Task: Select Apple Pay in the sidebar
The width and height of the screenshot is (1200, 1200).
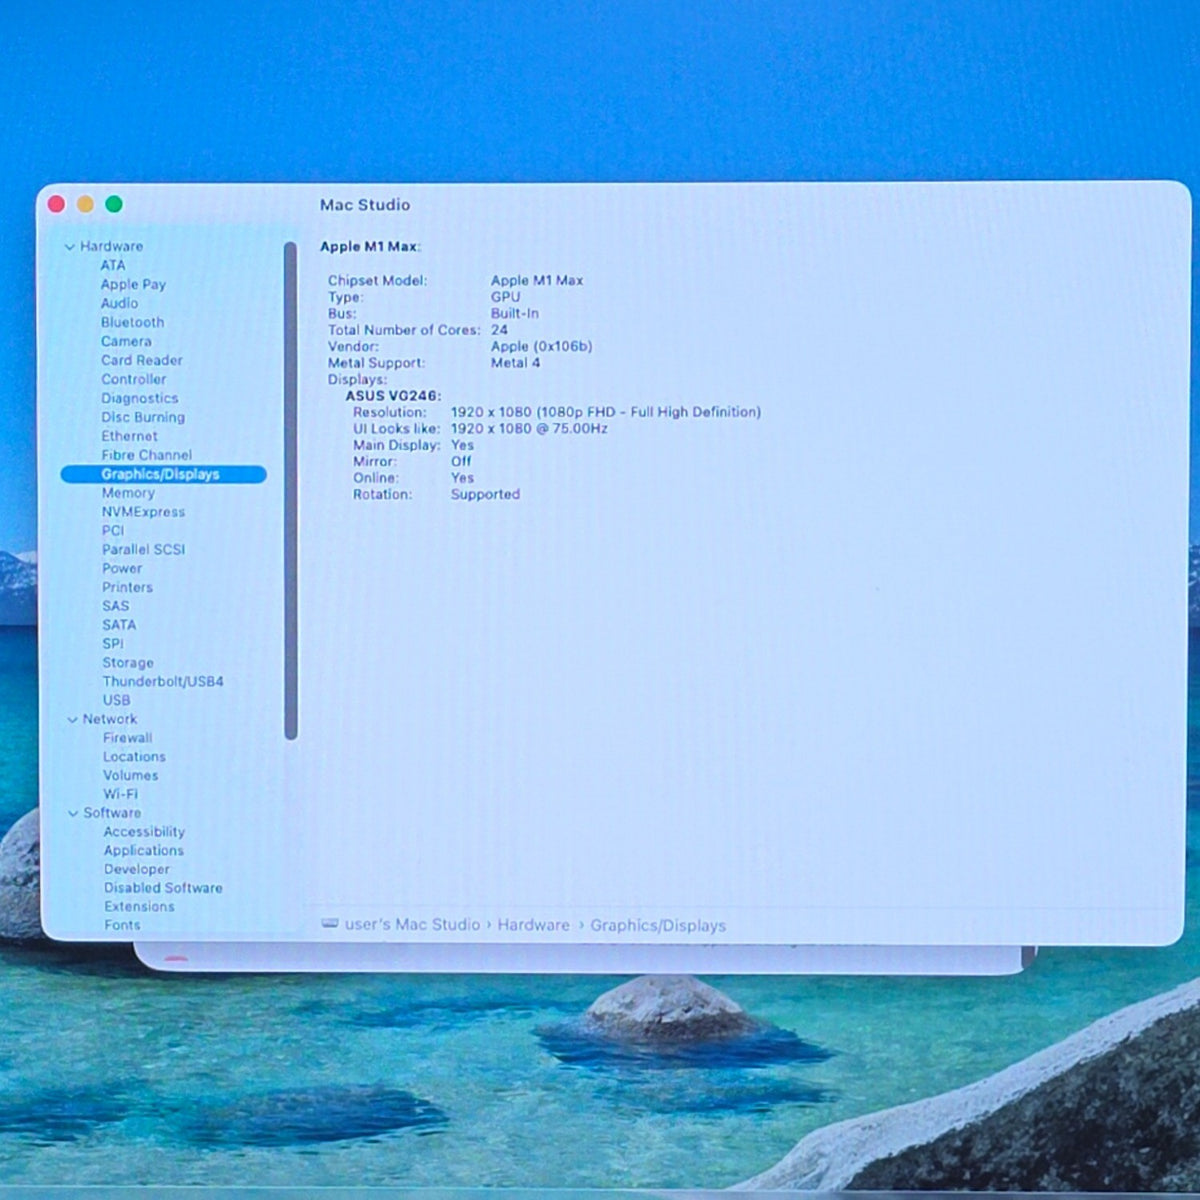Action: [x=133, y=284]
